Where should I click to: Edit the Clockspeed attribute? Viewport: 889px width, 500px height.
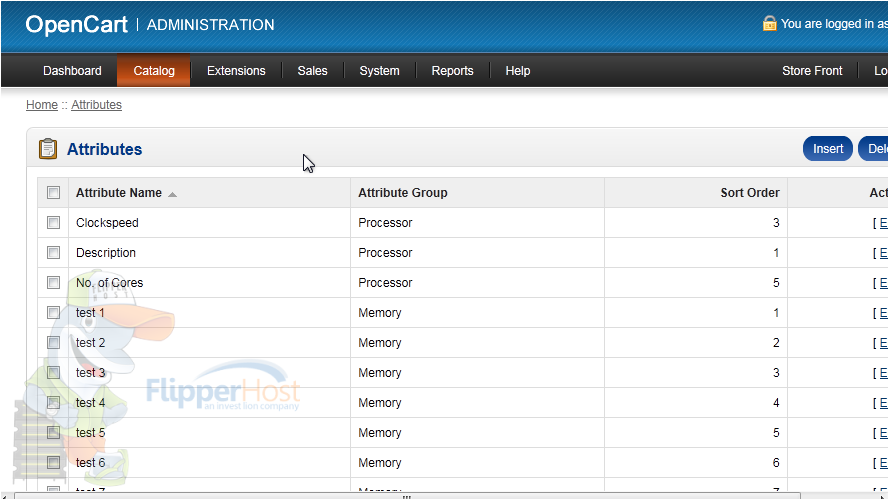click(883, 223)
